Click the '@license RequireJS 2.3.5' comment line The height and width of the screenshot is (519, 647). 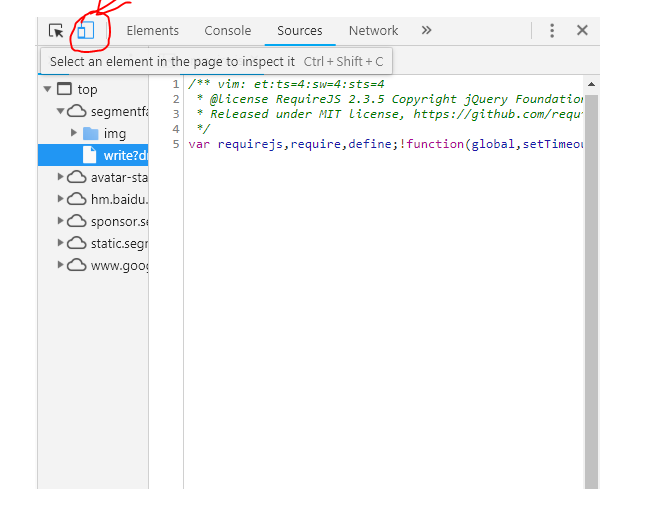click(x=390, y=99)
